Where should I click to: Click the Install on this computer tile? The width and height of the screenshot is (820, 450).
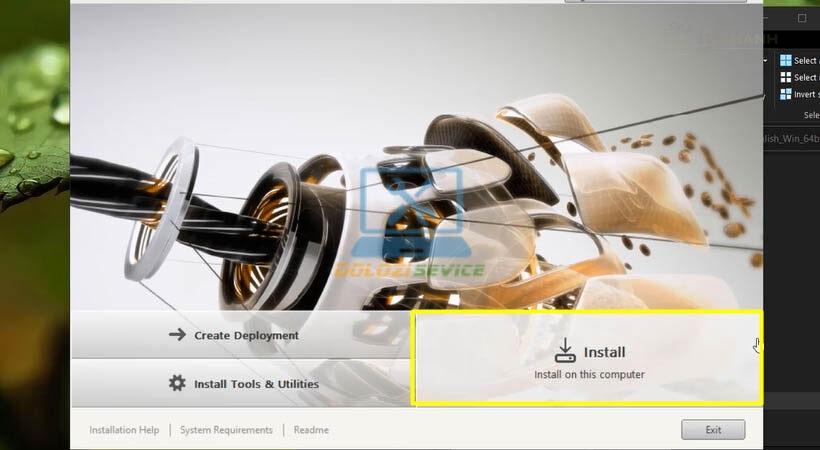(x=587, y=358)
